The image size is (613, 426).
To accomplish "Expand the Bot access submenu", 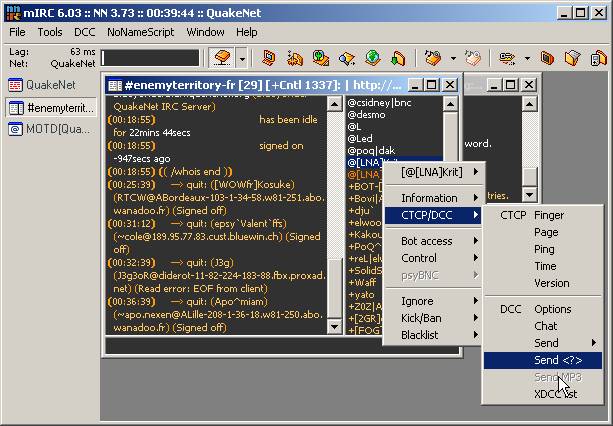I will pos(433,241).
